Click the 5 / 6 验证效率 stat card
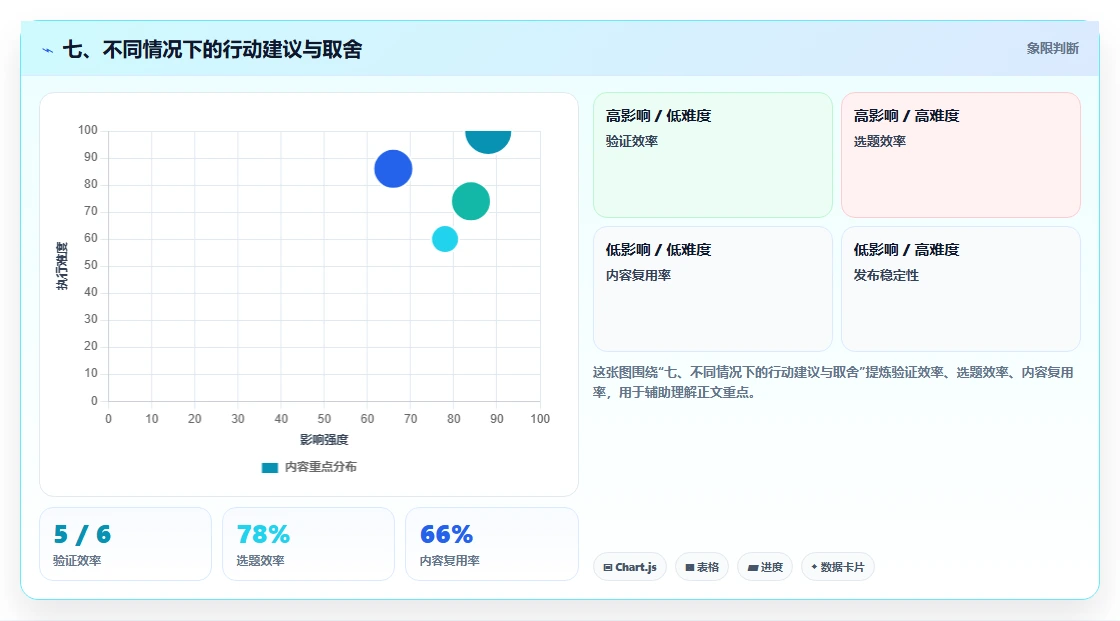The height and width of the screenshot is (621, 1120). pos(126,544)
